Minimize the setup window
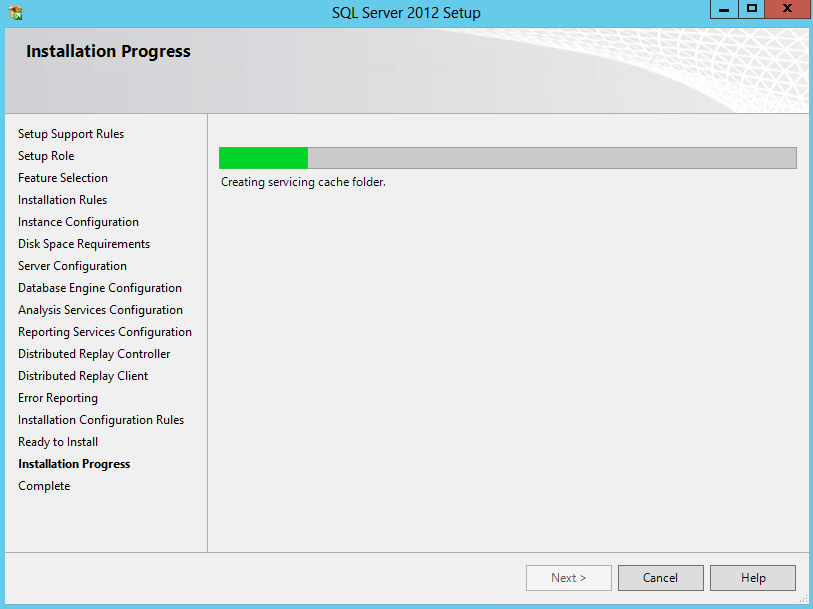This screenshot has height=609, width=813. [724, 9]
